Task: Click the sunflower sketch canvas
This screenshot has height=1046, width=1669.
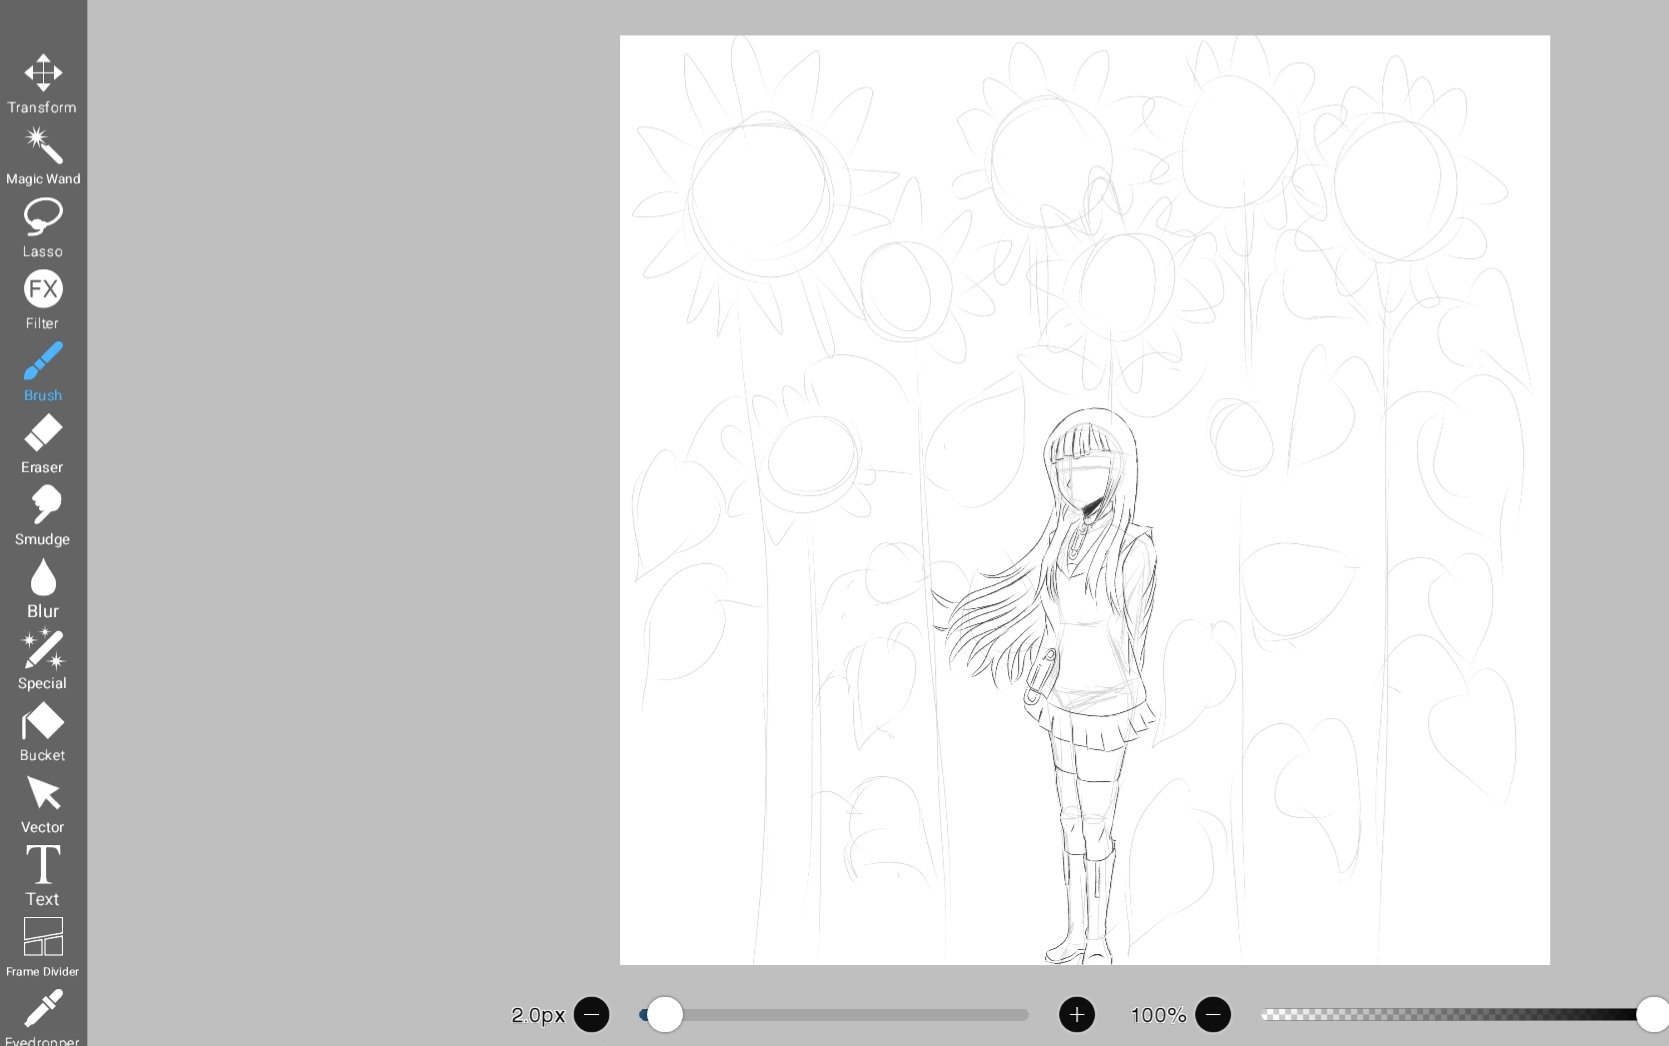Action: pyautogui.click(x=1085, y=500)
